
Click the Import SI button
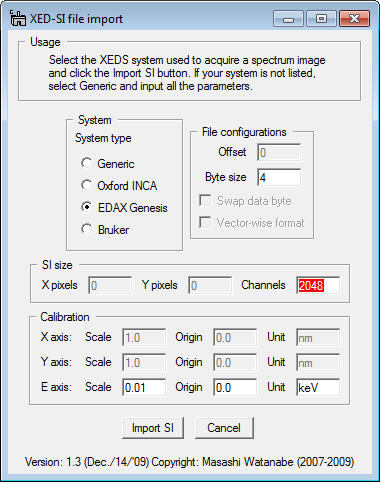coord(153,428)
